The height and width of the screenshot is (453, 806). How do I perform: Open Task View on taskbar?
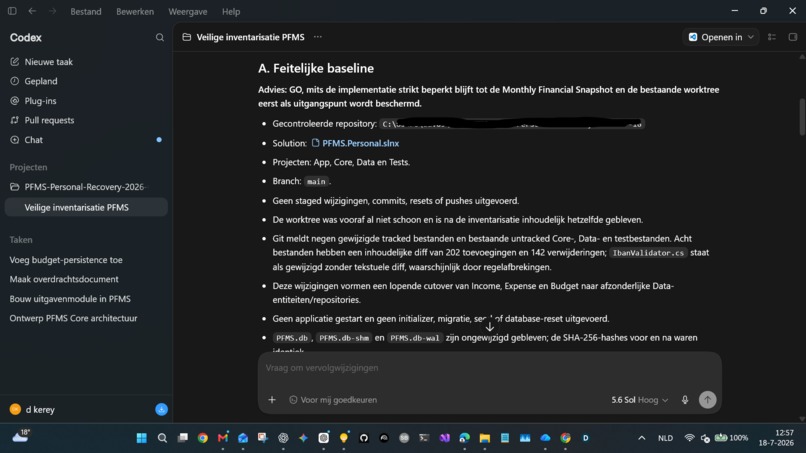182,438
